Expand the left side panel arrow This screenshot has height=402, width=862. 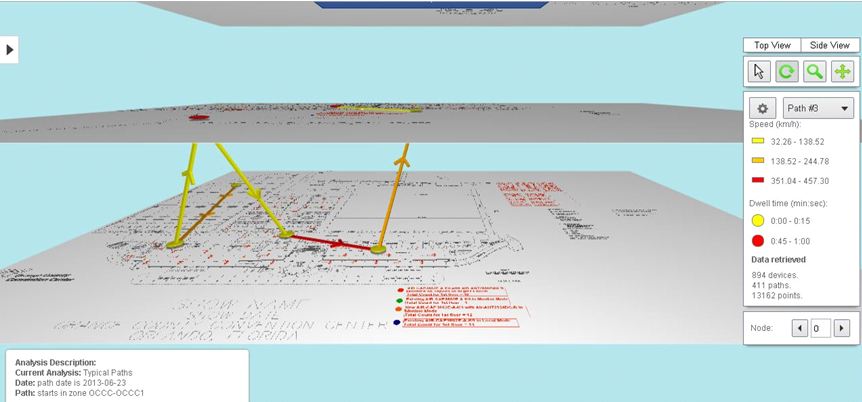click(x=9, y=50)
